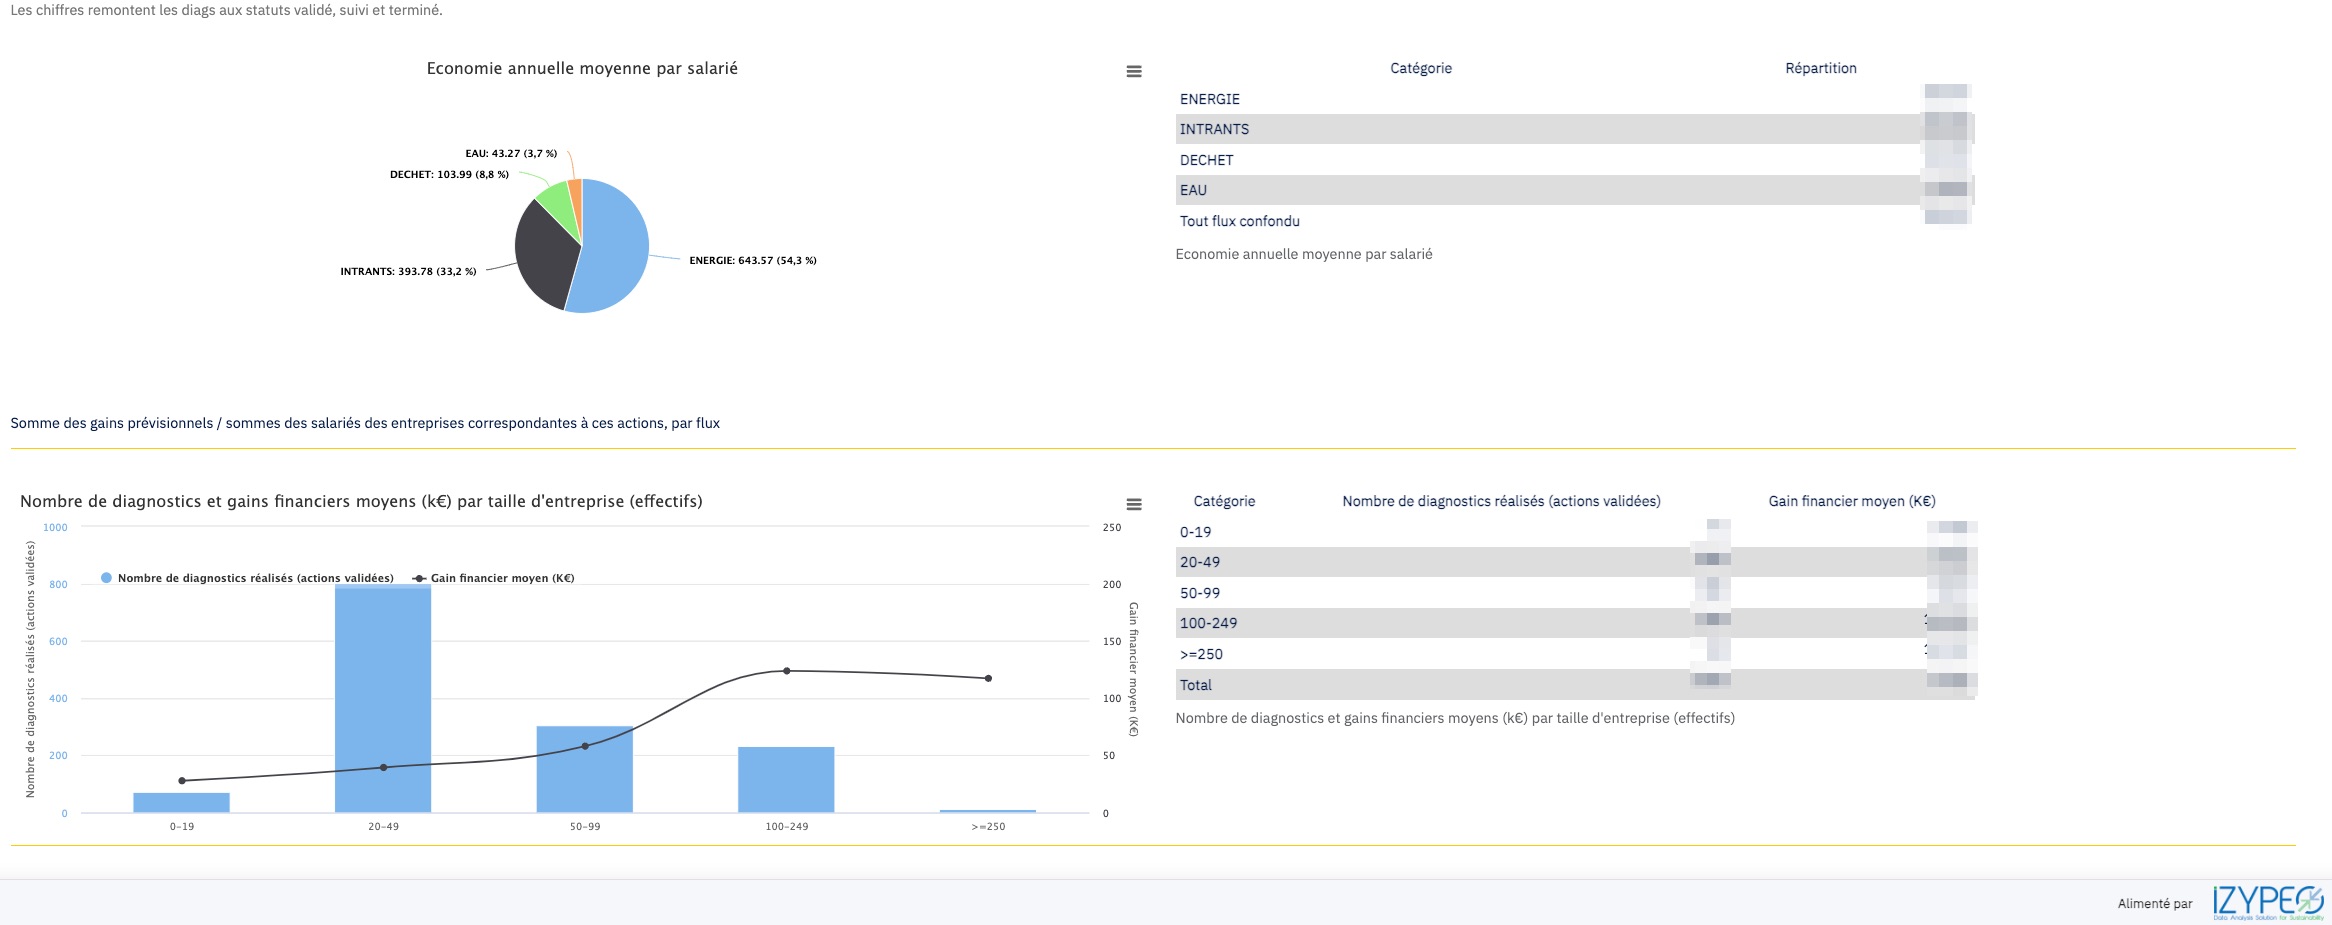Select the 100-249 row in the size table
This screenshot has width=2332, height=925.
click(x=1576, y=623)
